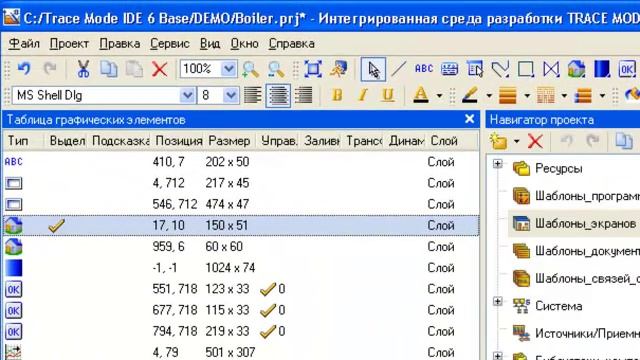The image size is (640, 360).
Task: Click the Размер column header
Action: tap(229, 141)
